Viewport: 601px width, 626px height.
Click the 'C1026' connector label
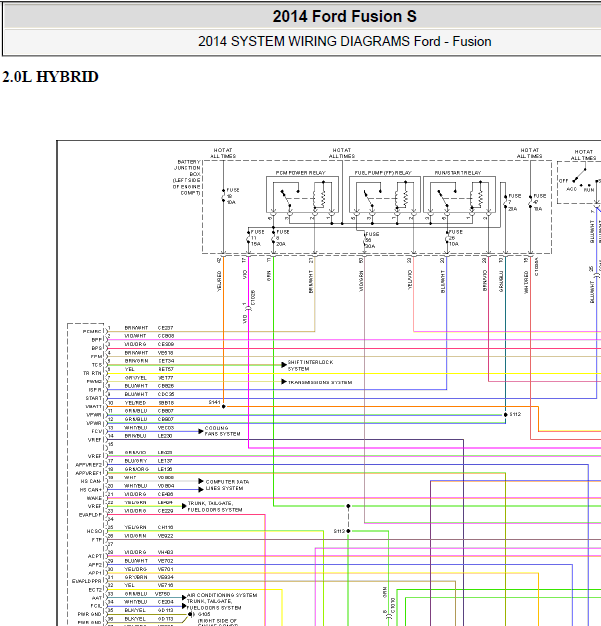coord(254,298)
